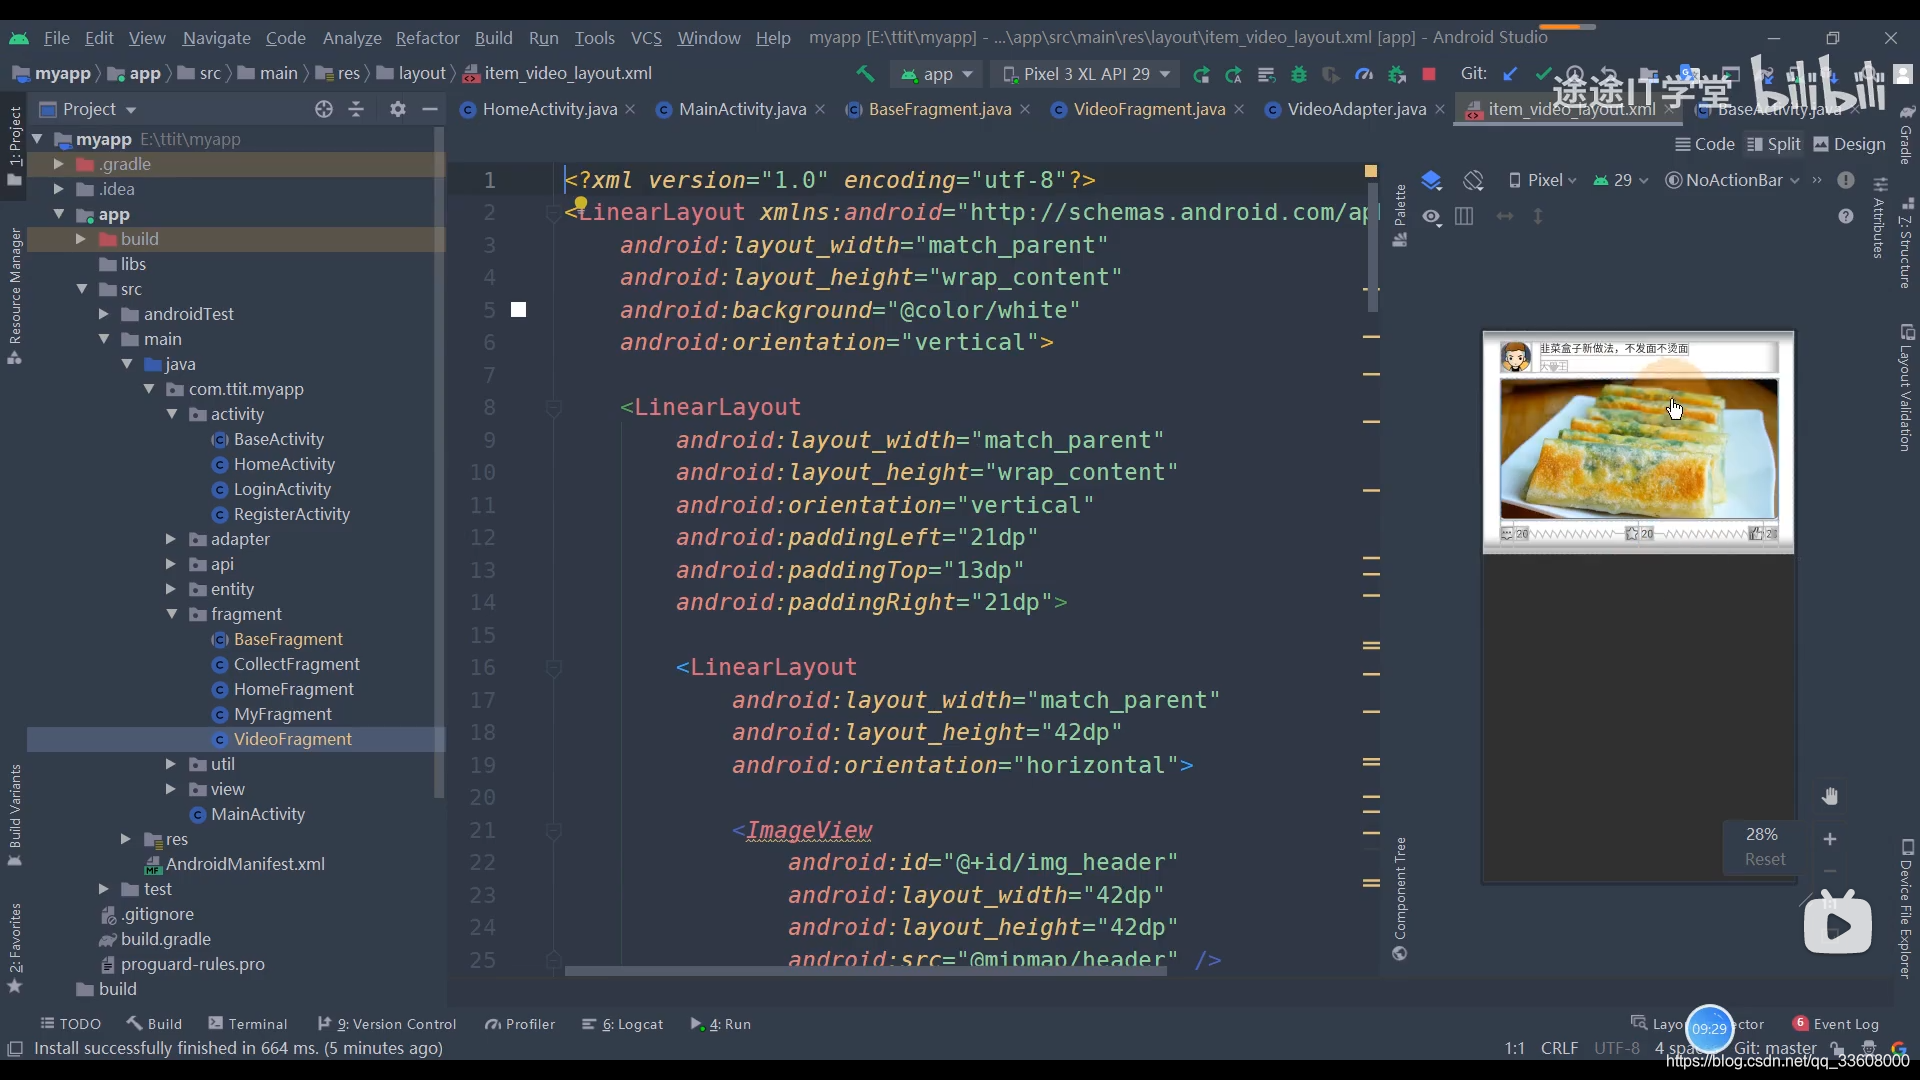
Task: Click Collapse All icon in Project panel
Action: pos(356,109)
